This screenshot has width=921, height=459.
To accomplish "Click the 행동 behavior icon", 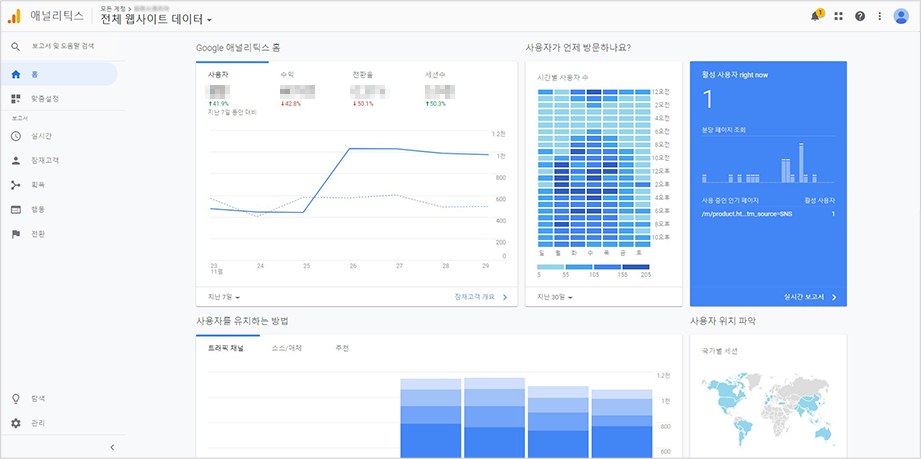I will pyautogui.click(x=16, y=209).
